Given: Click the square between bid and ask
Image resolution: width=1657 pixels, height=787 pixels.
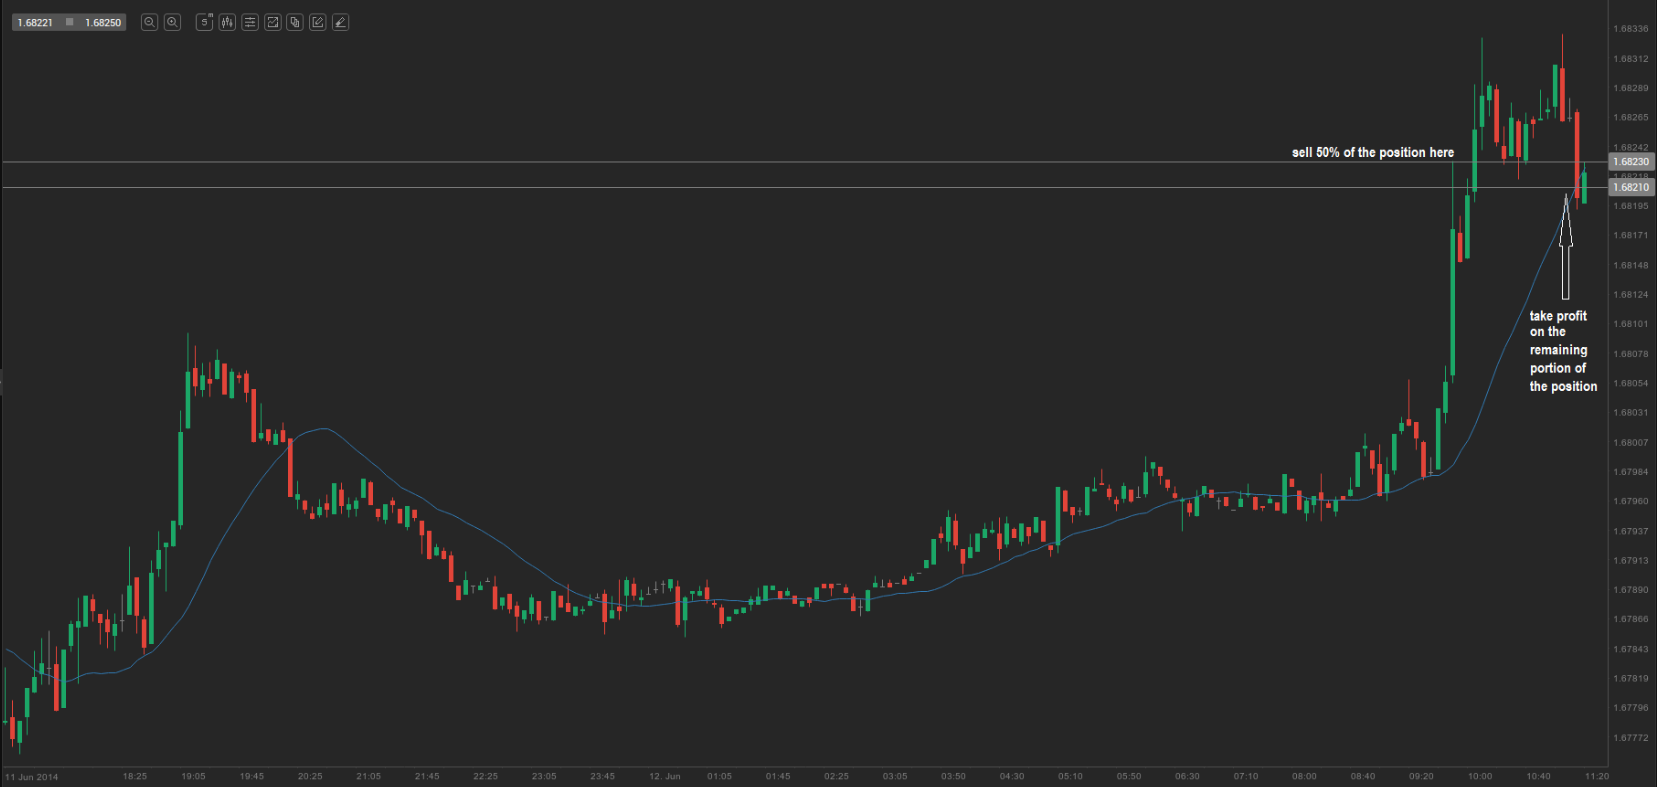Looking at the screenshot, I should click(69, 22).
